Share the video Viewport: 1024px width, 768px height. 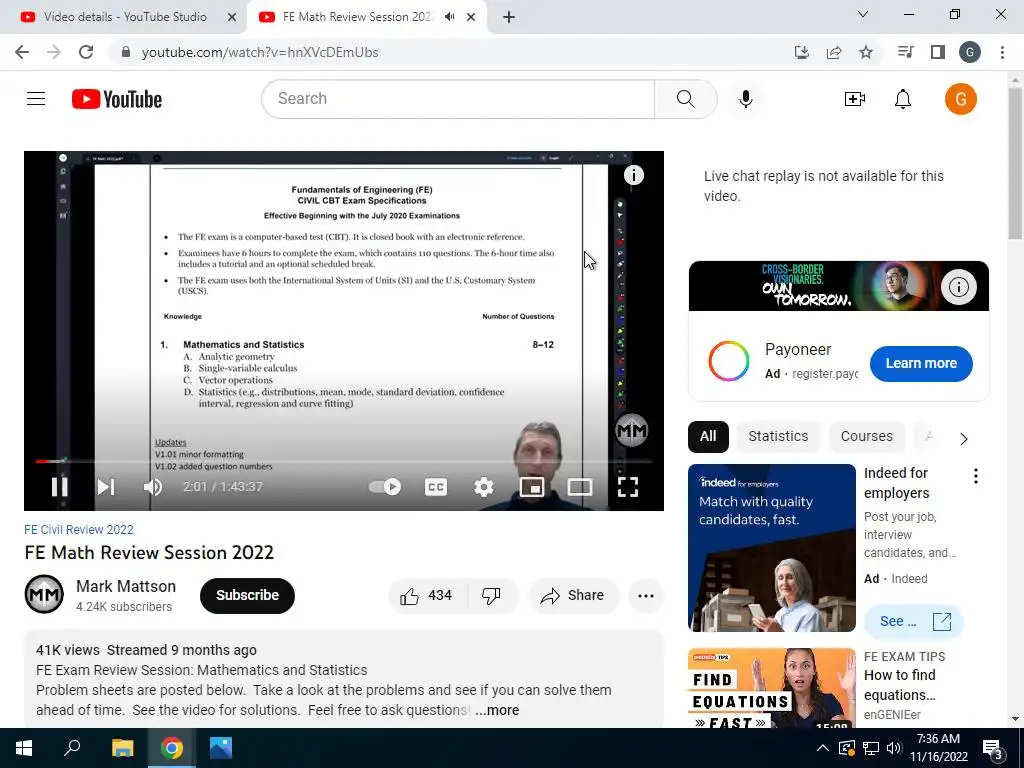[573, 595]
